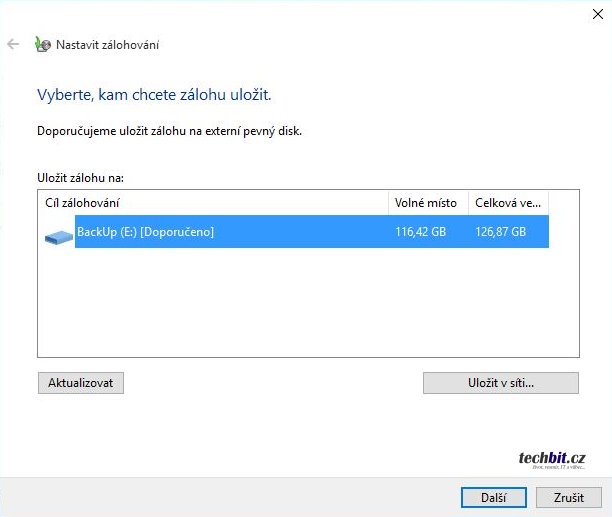The image size is (612, 517).
Task: Click the Uložit zálohu na: label
Action: click(x=79, y=178)
